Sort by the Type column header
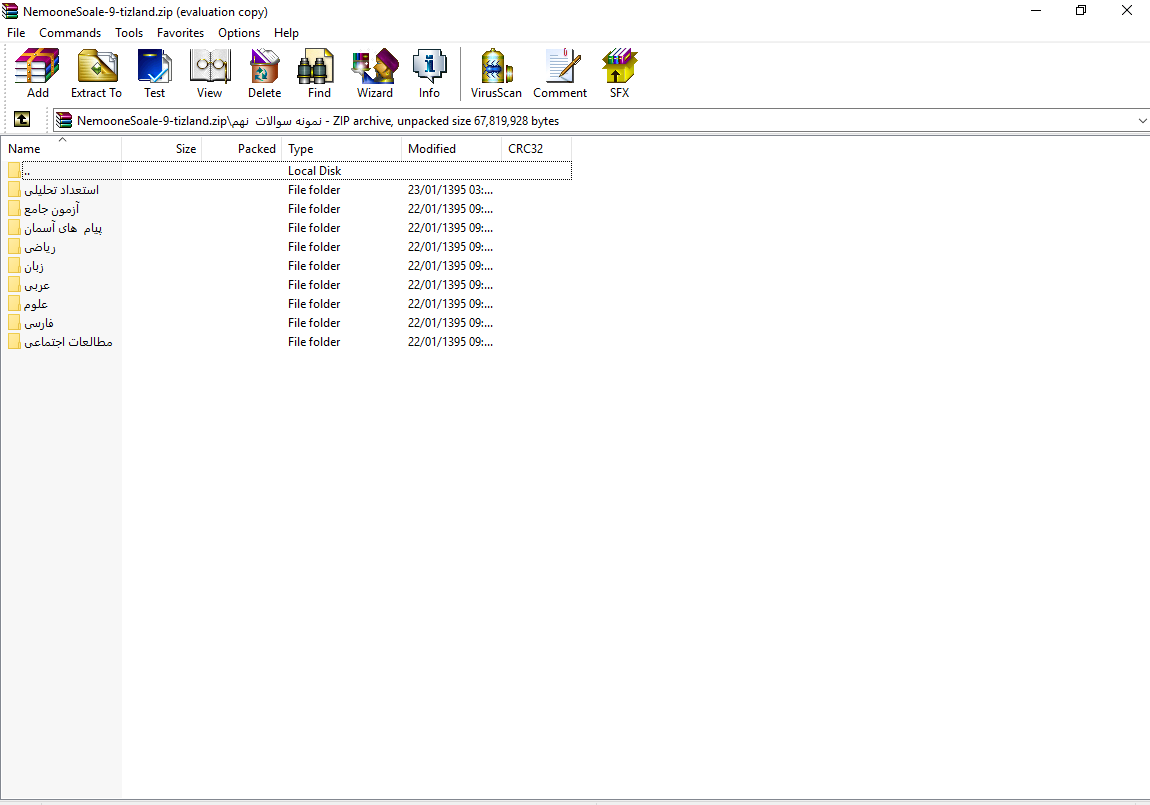 click(342, 148)
